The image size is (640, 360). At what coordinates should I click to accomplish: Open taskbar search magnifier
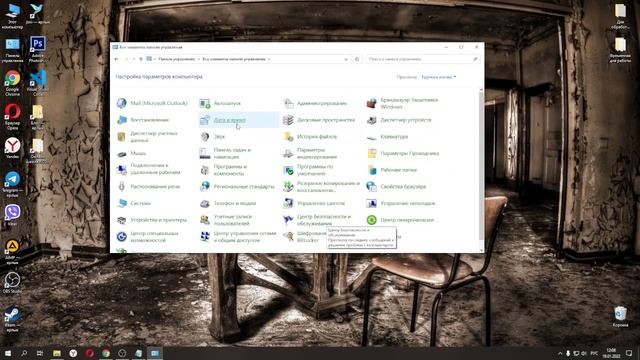click(24, 353)
